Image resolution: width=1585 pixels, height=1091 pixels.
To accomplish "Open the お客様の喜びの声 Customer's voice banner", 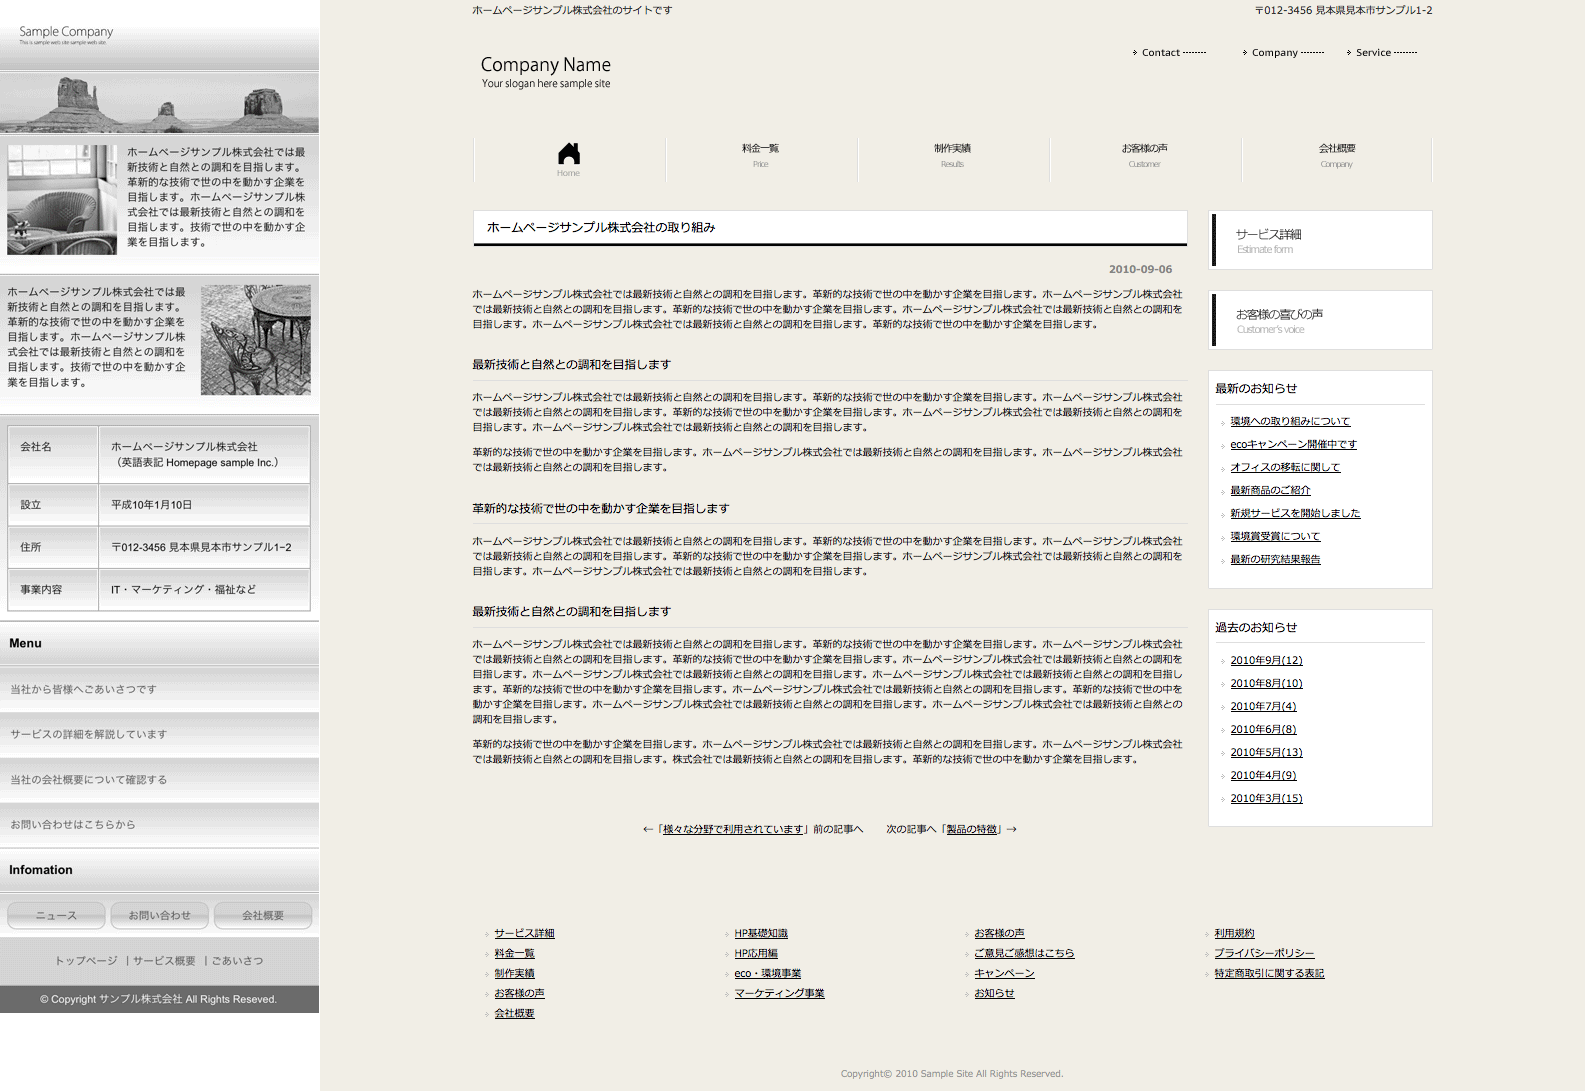I will coord(1320,320).
